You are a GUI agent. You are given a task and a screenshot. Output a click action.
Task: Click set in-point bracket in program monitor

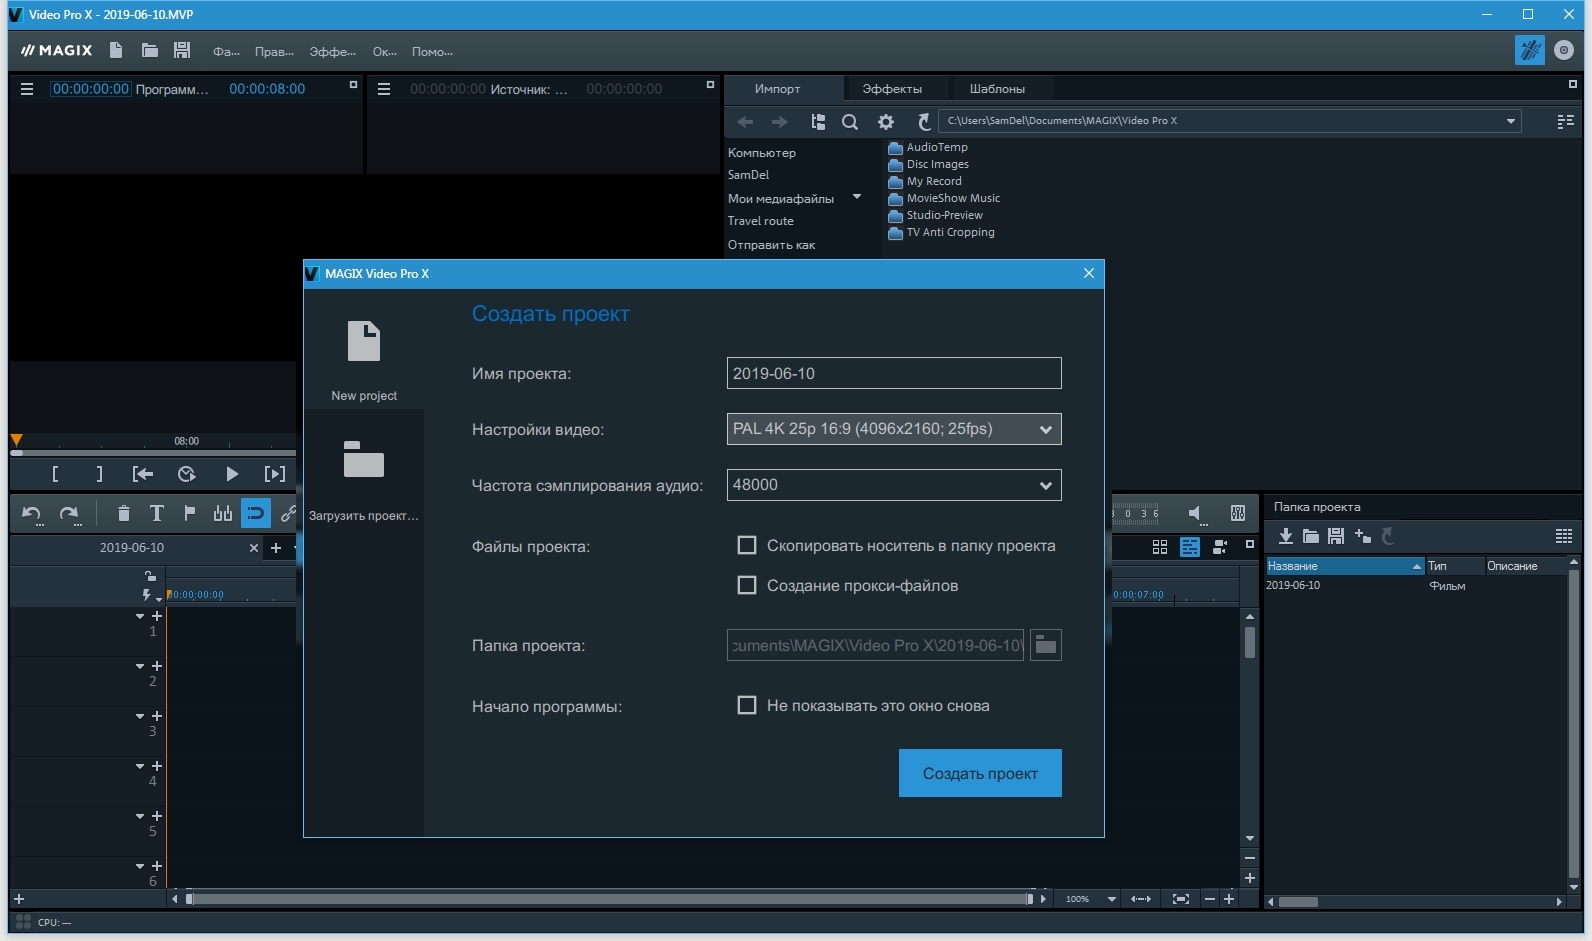55,474
